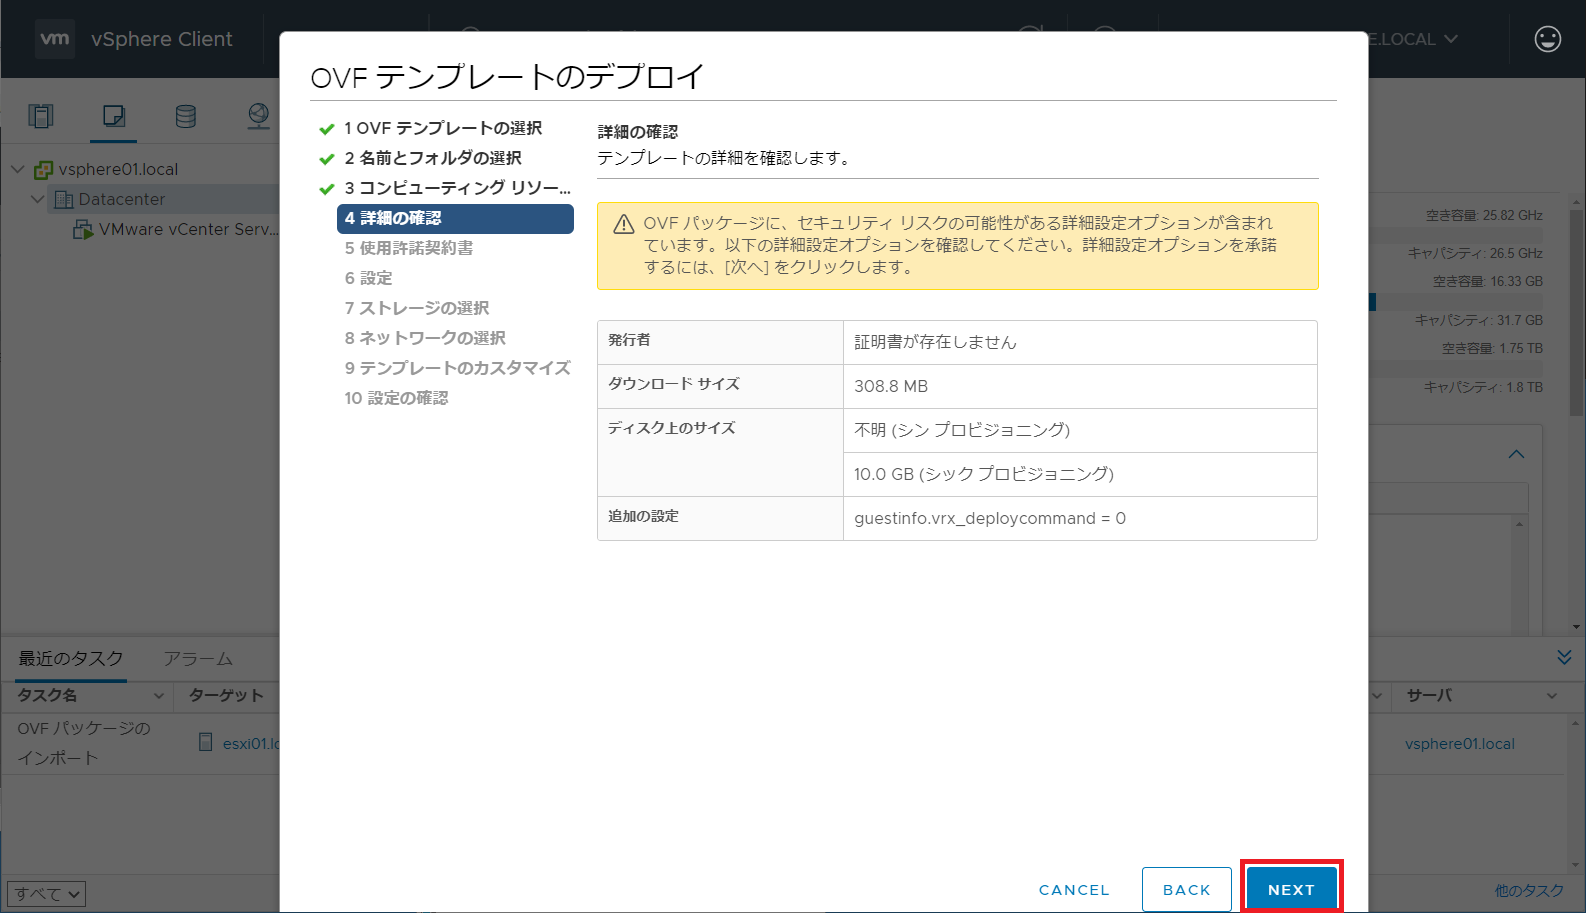1586x913 pixels.
Task: Click the esxi01 host icon in tasks
Action: (206, 742)
